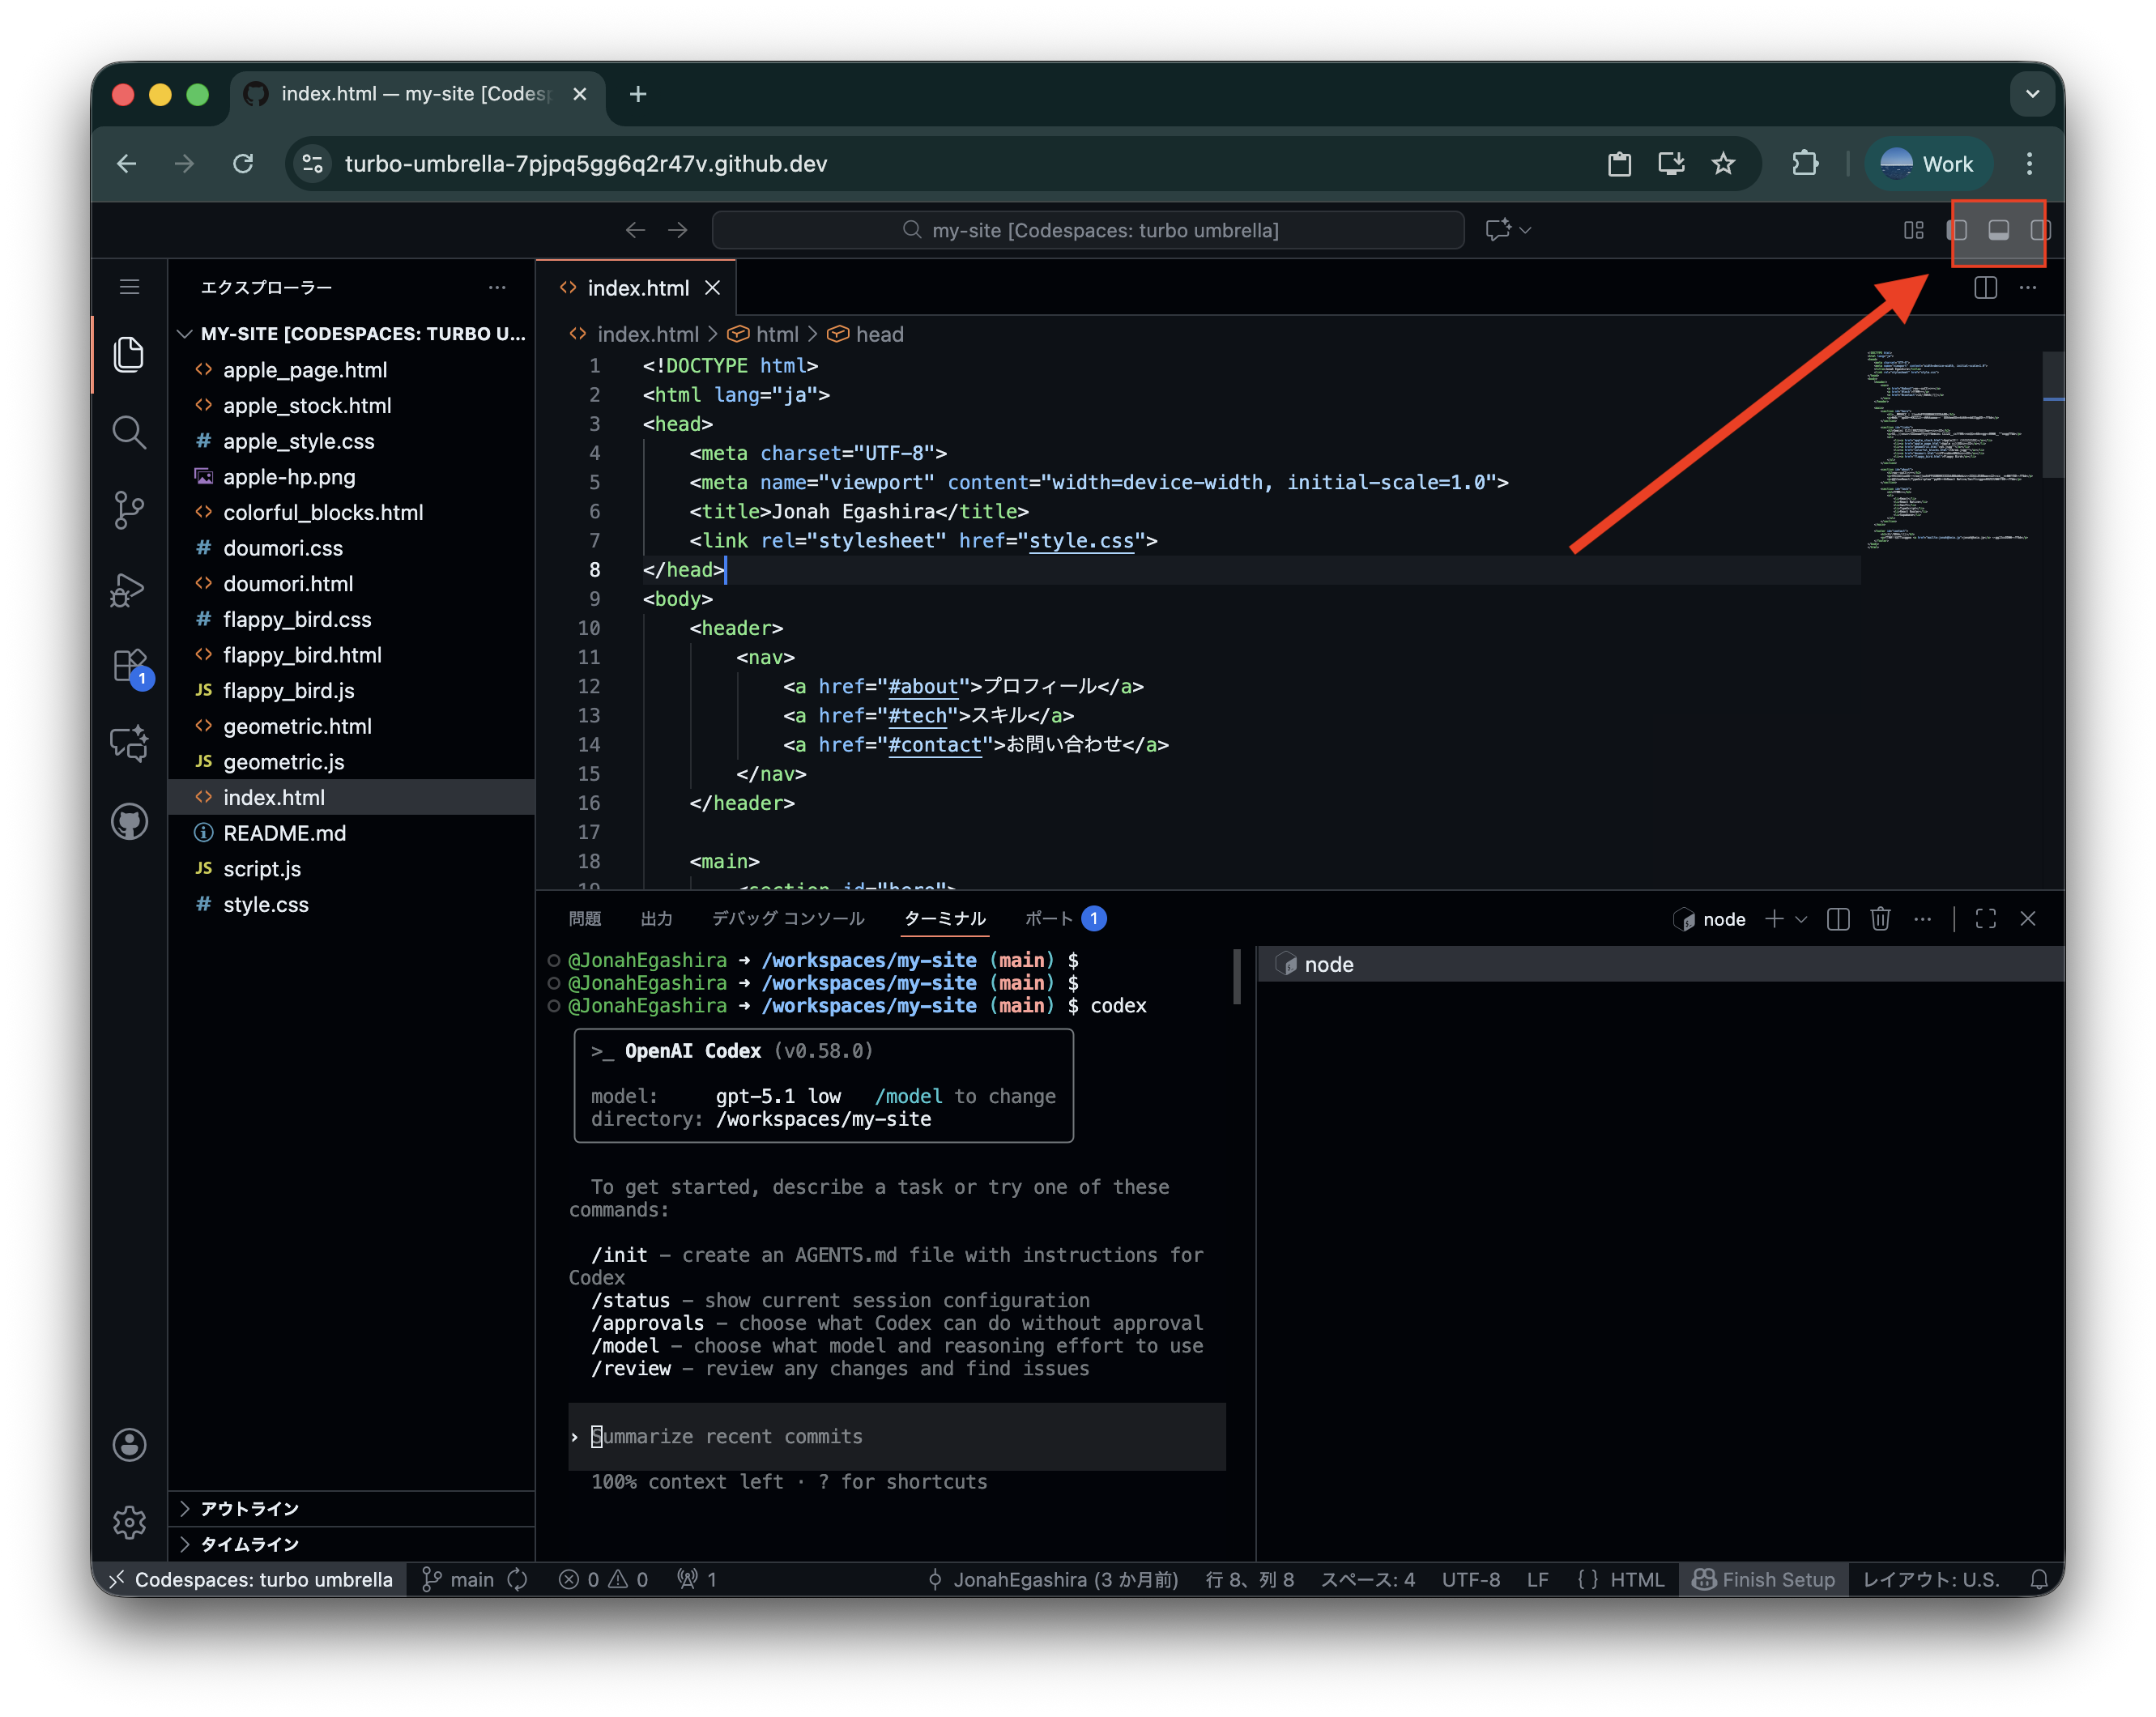2156x1717 pixels.
Task: Open Source Control view
Action: [x=129, y=510]
